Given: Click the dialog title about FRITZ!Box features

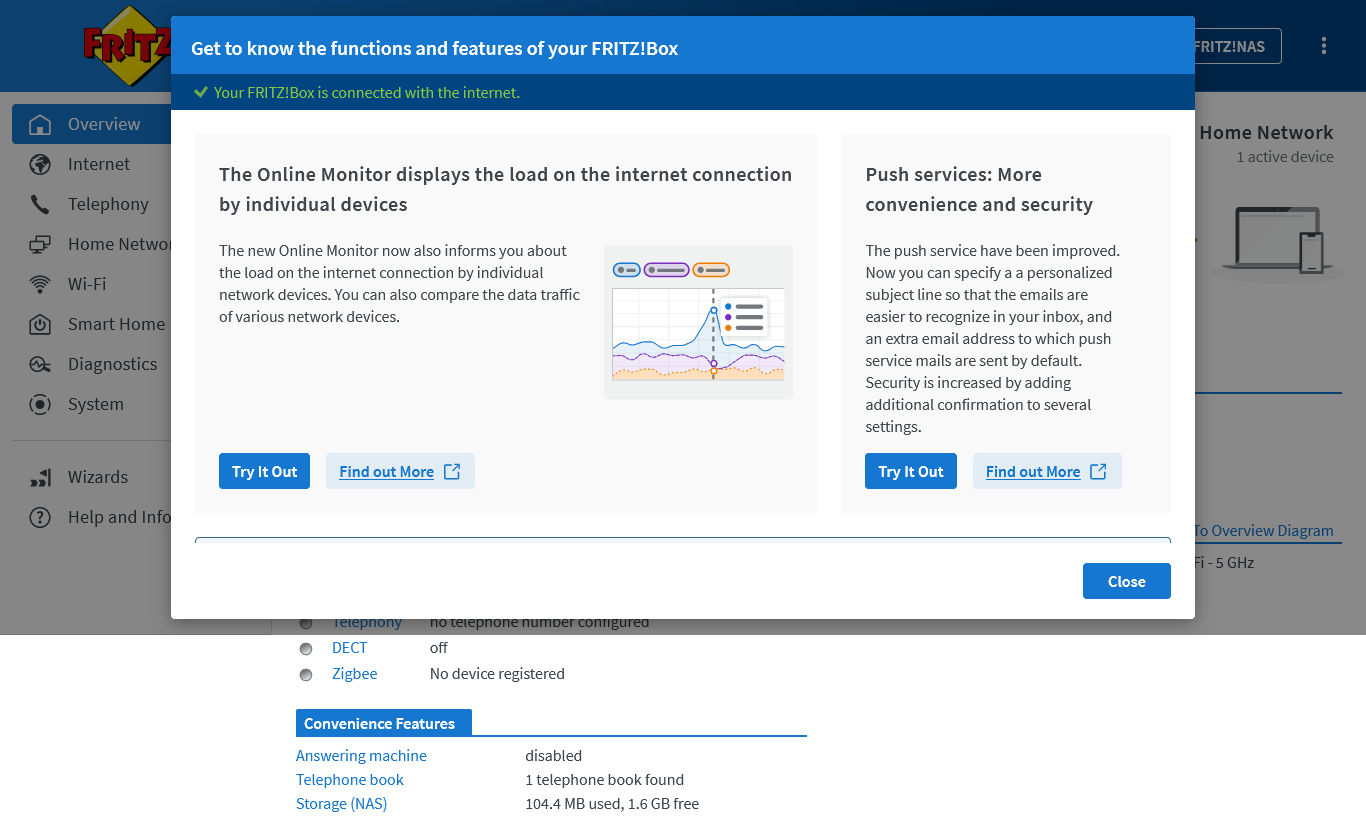Looking at the screenshot, I should point(435,48).
